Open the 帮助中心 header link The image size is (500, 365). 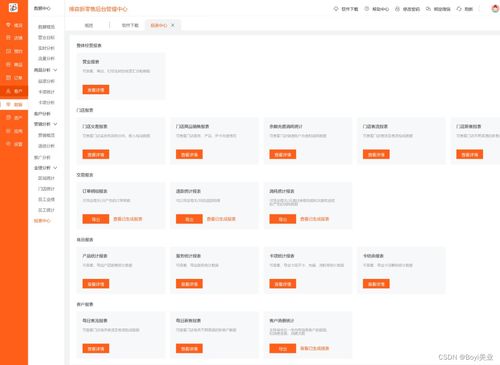pyautogui.click(x=377, y=9)
